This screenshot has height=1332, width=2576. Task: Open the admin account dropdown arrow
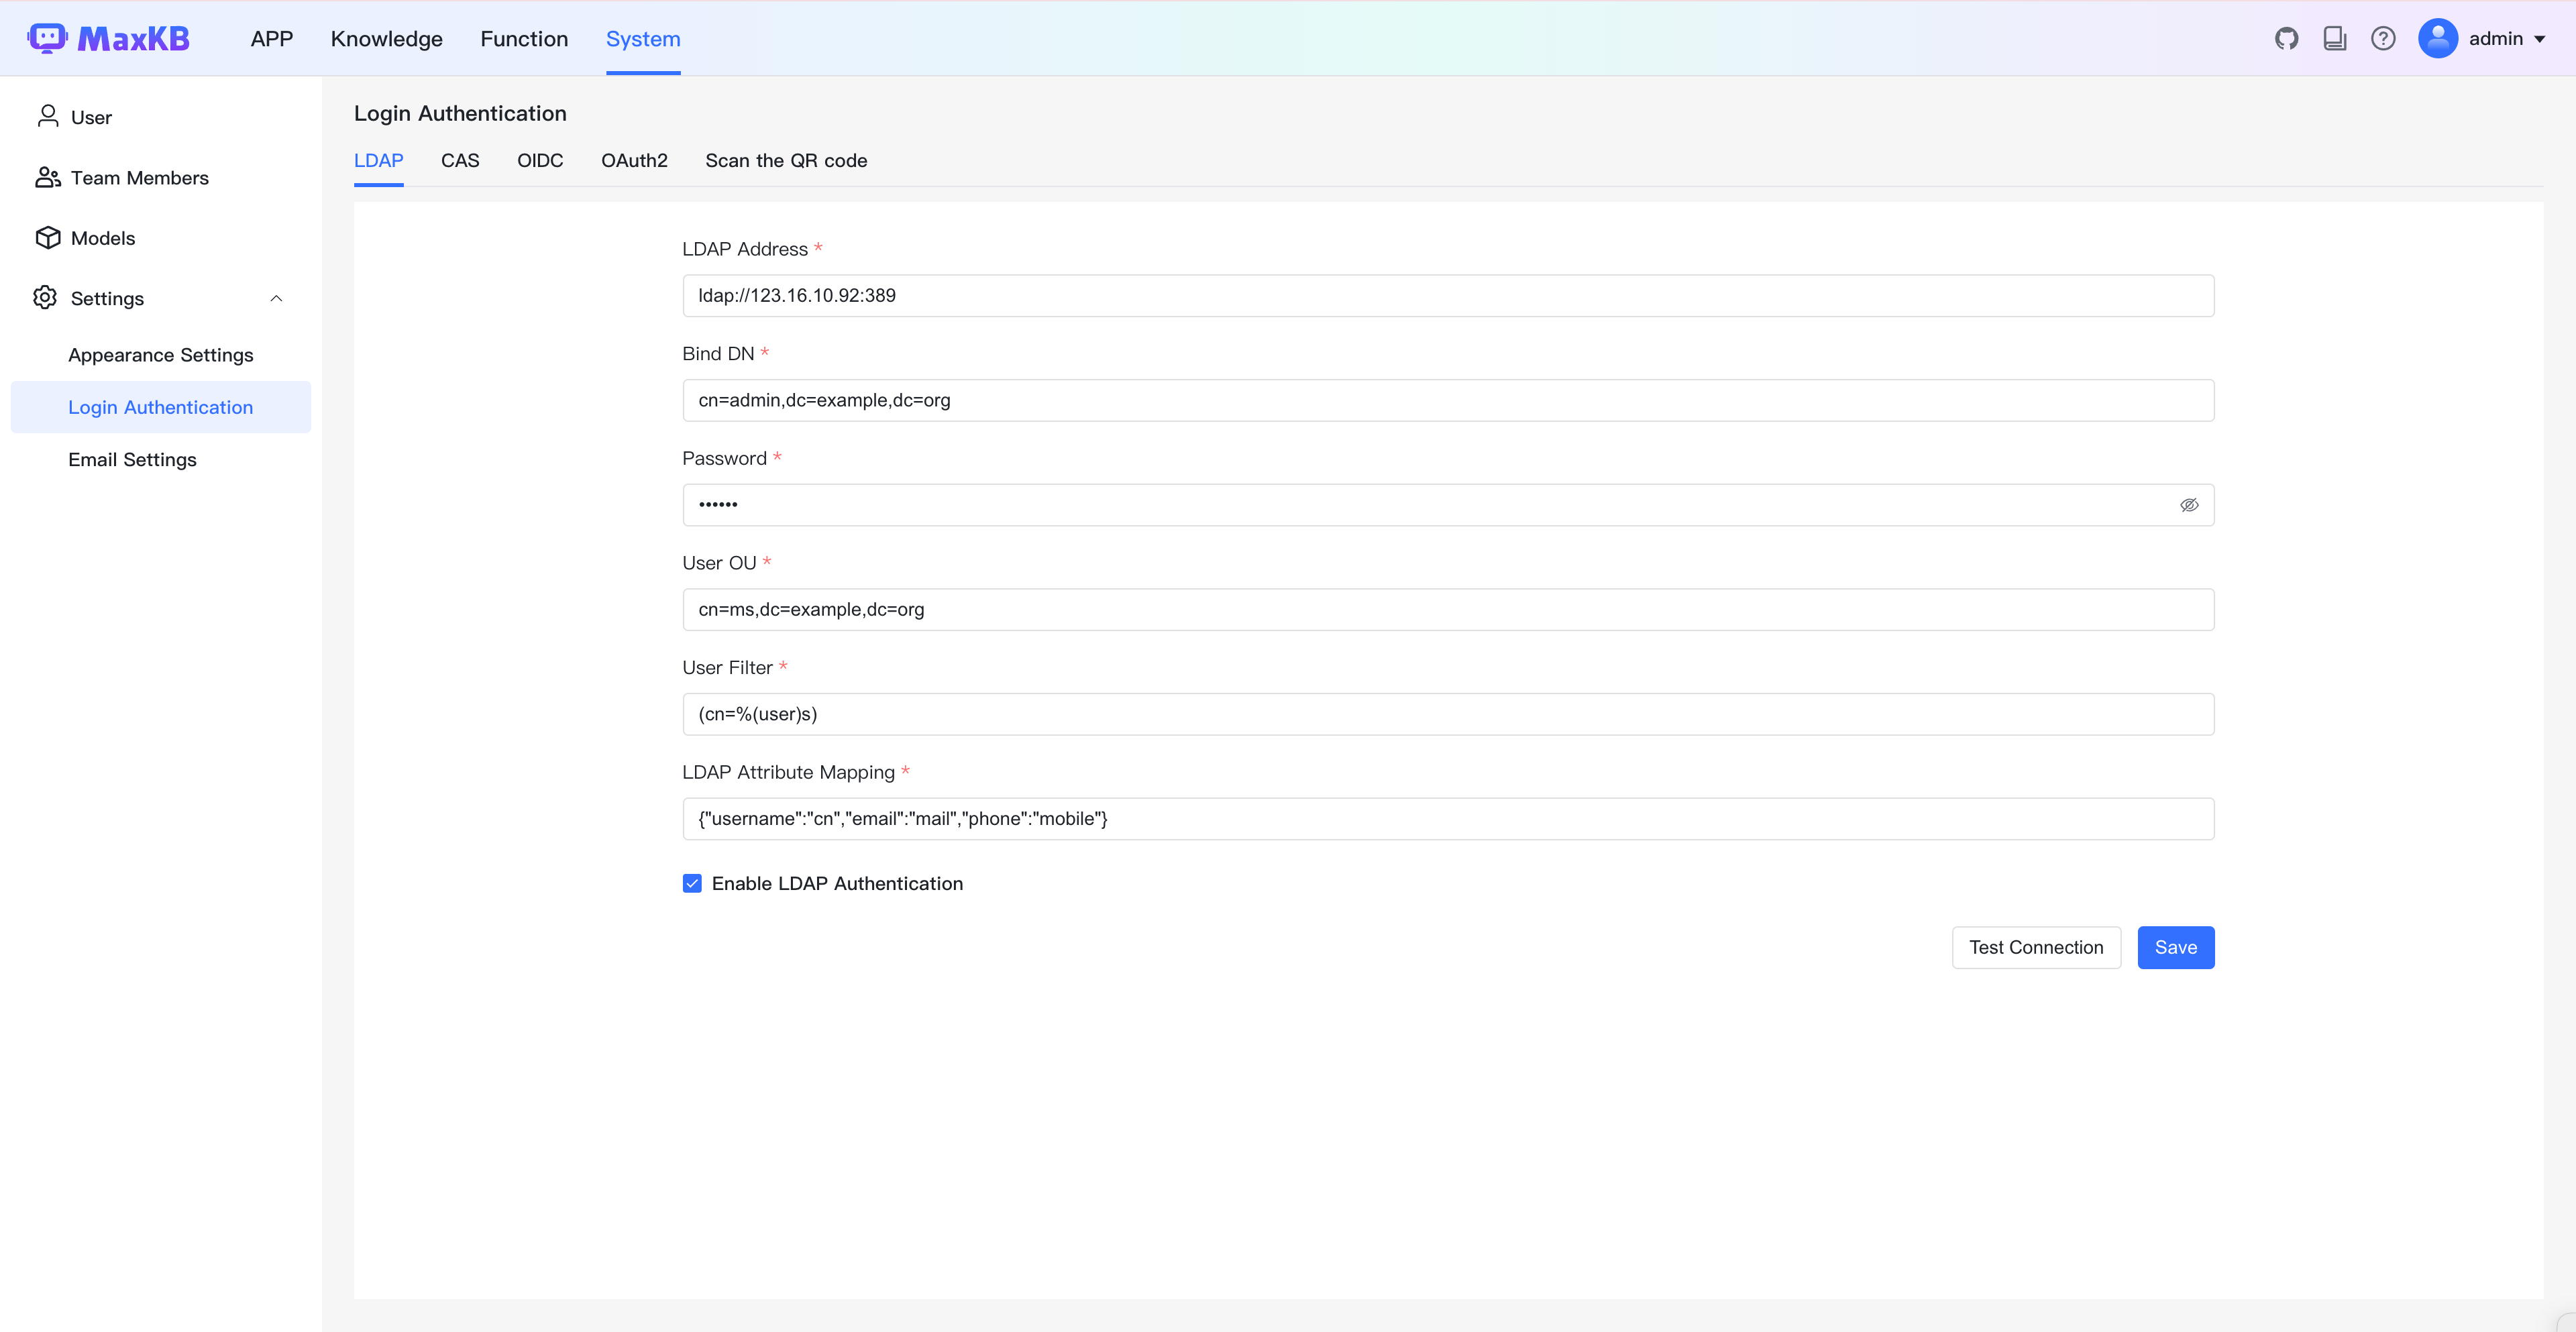coord(2540,39)
